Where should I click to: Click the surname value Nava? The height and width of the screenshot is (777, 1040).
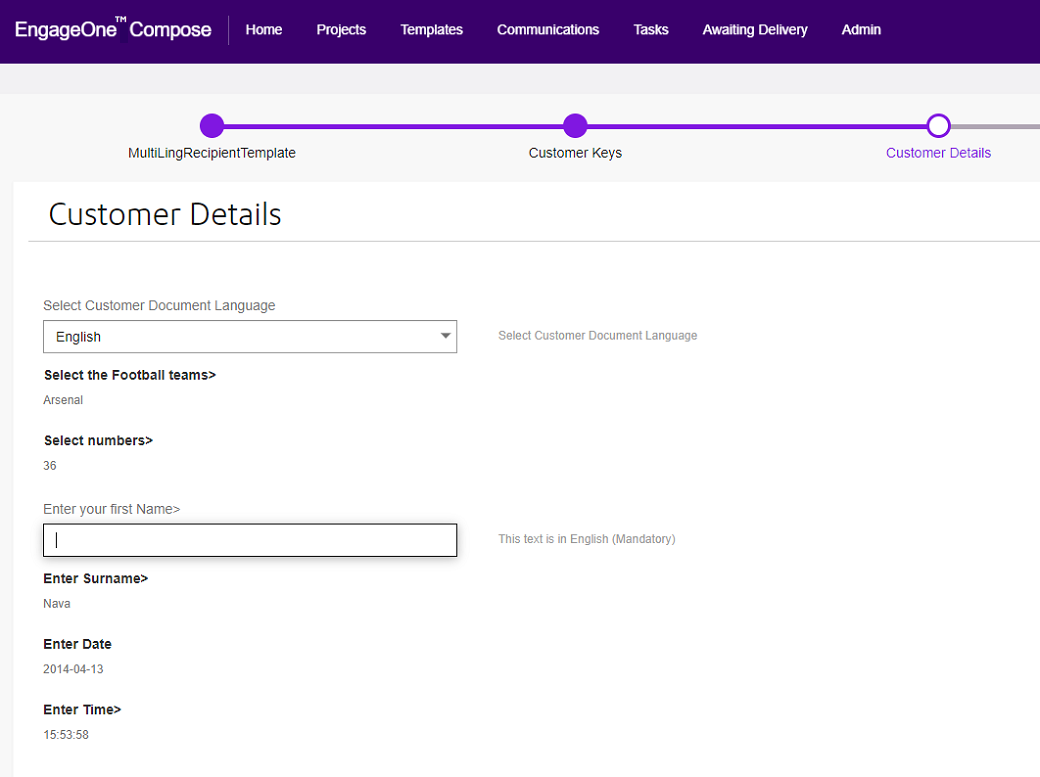pyautogui.click(x=56, y=604)
